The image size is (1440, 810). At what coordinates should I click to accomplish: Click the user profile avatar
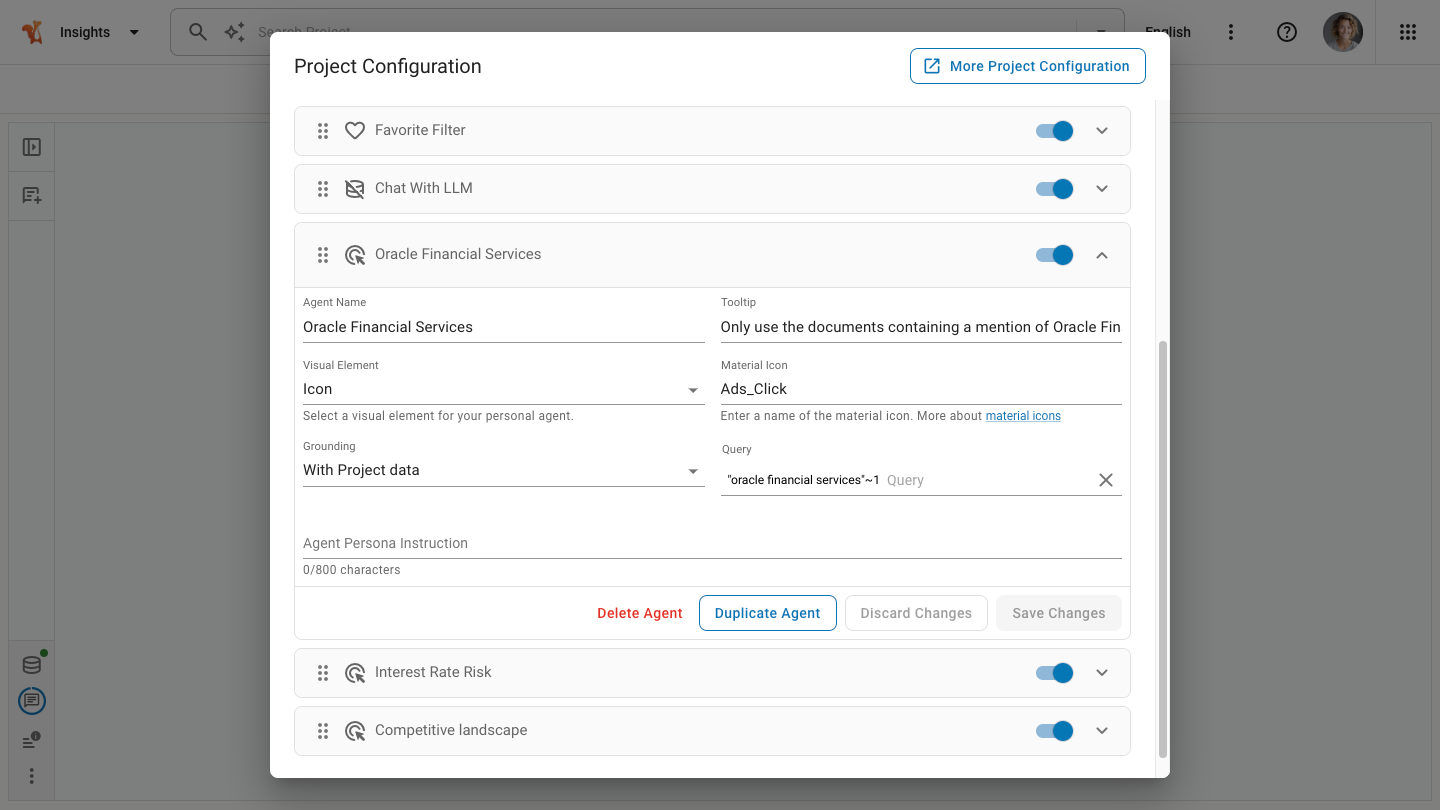[1343, 32]
